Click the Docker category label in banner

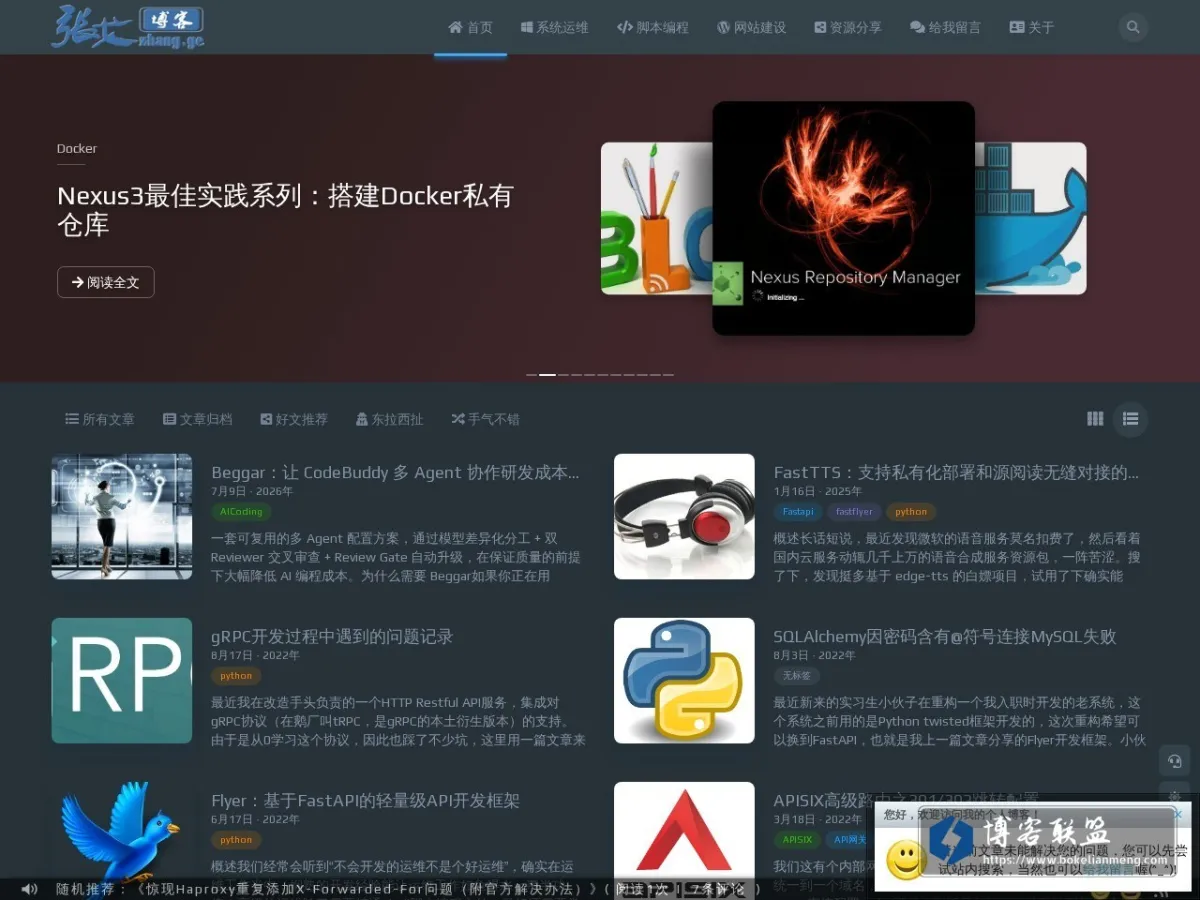pyautogui.click(x=77, y=148)
